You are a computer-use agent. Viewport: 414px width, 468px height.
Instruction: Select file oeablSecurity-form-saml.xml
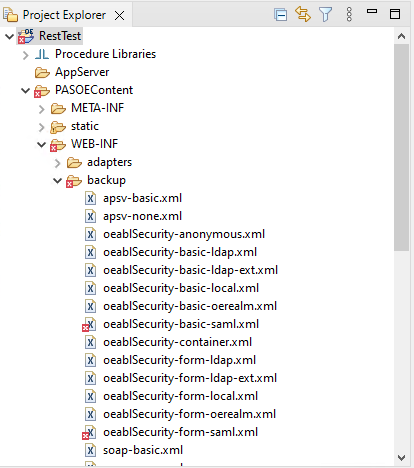click(x=180, y=432)
